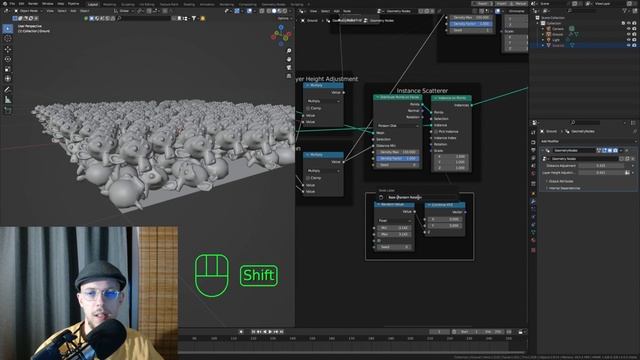Enable Pick Instance checkbox in Instance on Points
Image resolution: width=640 pixels, height=360 pixels.
coord(436,132)
